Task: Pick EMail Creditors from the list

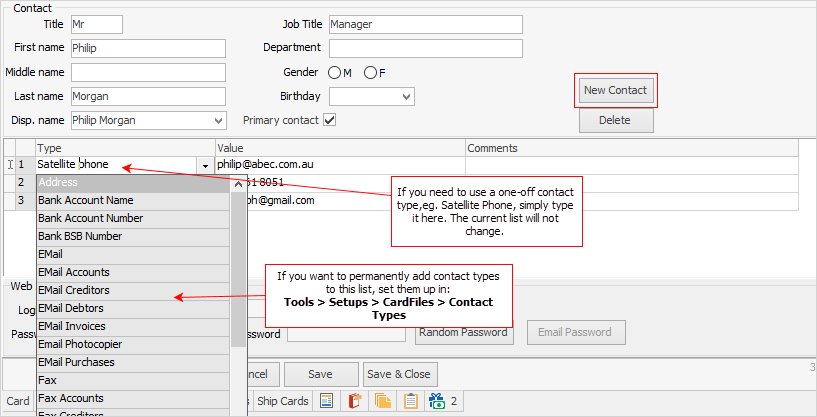Action: (x=133, y=290)
